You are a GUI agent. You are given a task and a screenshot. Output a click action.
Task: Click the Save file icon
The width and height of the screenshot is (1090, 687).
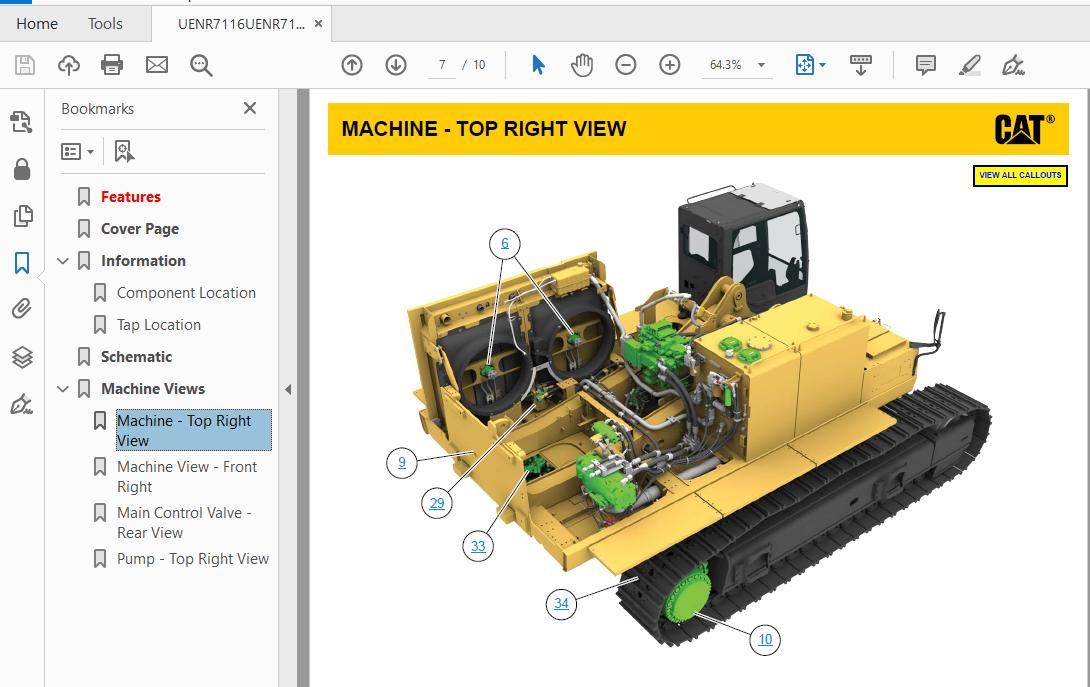tap(25, 65)
